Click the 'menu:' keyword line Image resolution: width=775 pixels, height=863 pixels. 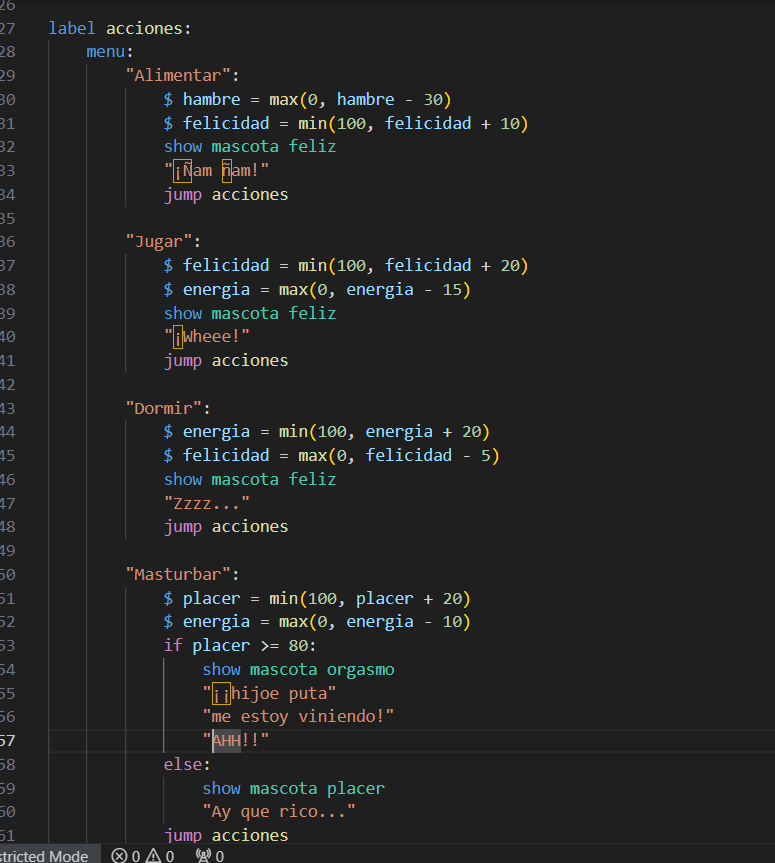point(110,52)
